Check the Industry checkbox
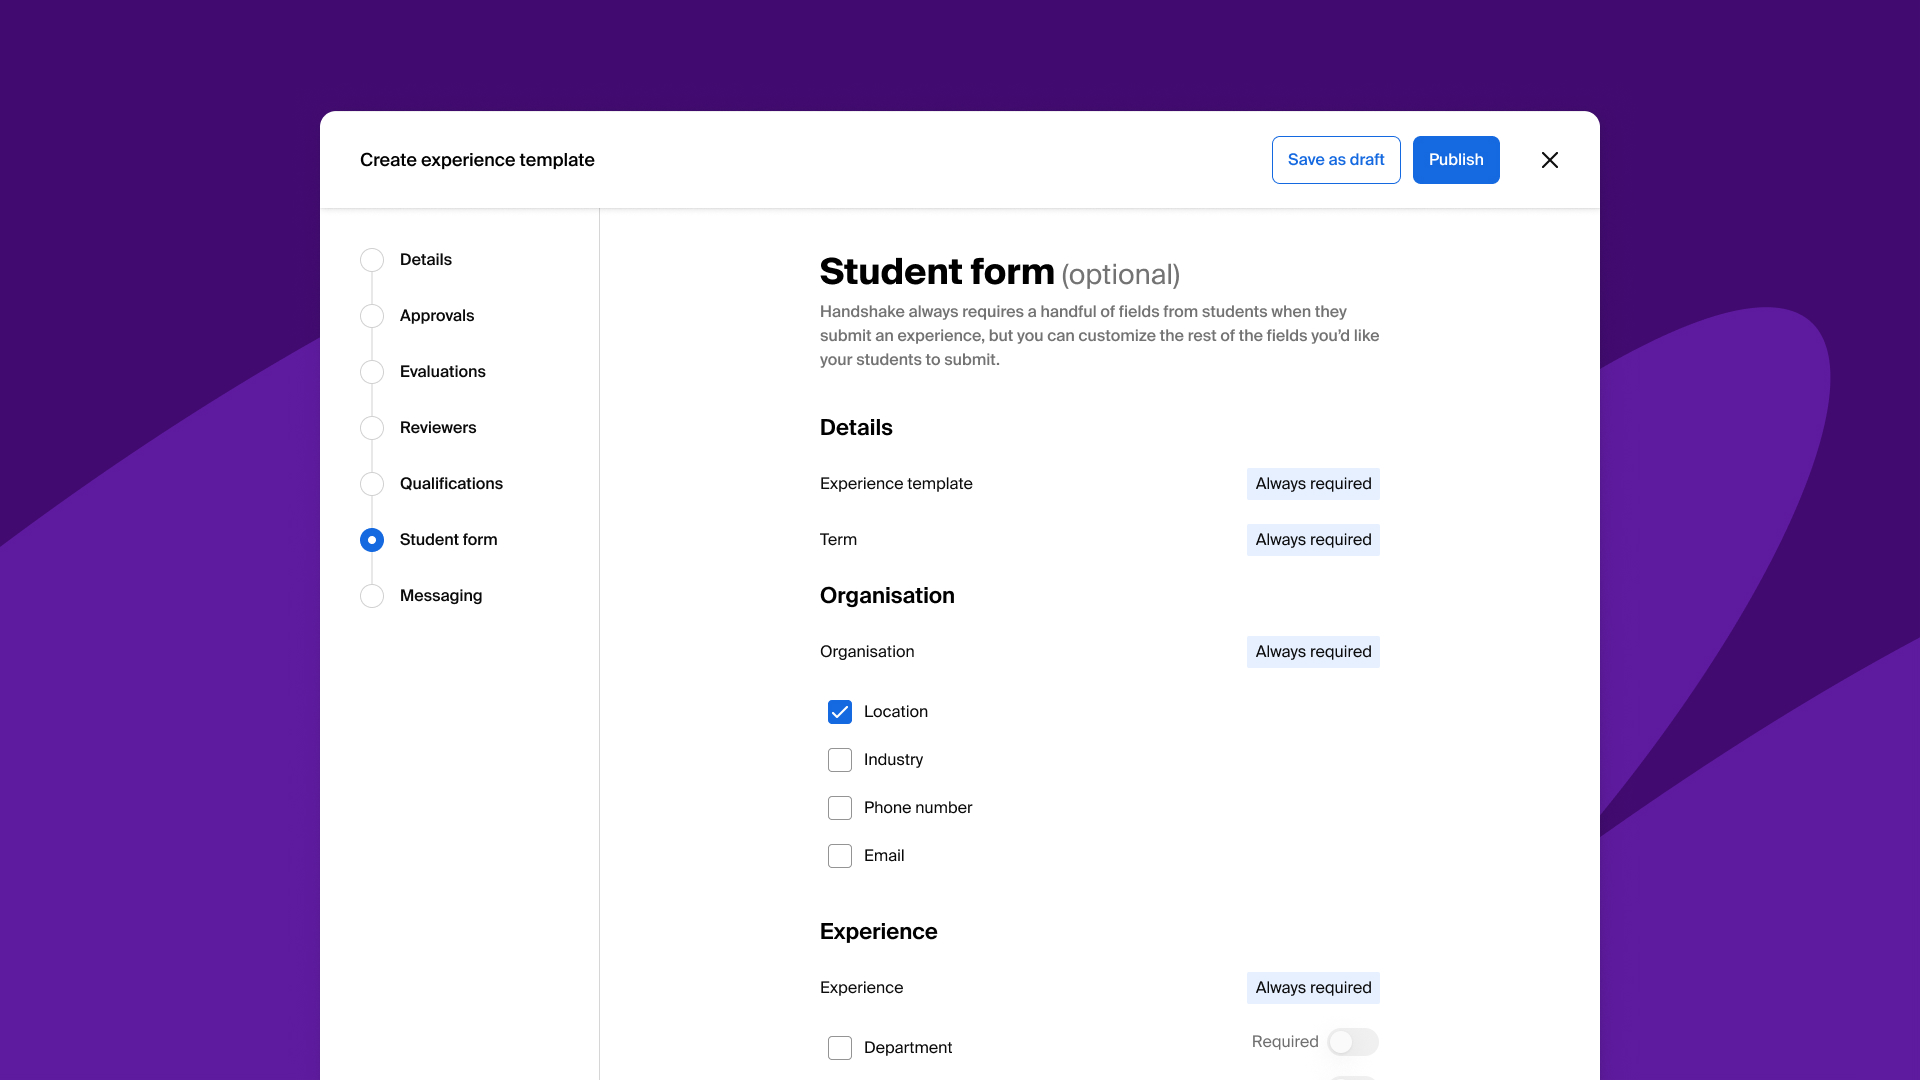This screenshot has height=1080, width=1920. (x=840, y=760)
